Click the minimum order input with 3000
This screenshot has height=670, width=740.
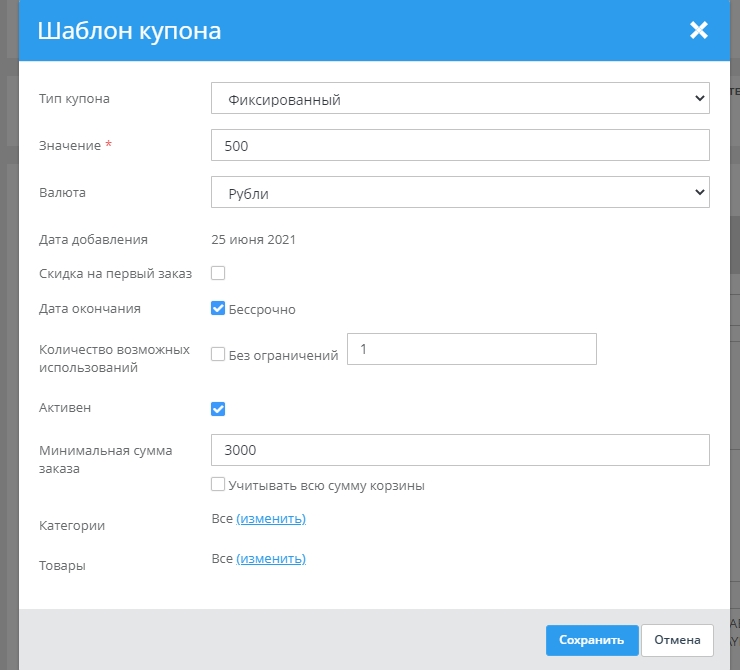coord(460,450)
